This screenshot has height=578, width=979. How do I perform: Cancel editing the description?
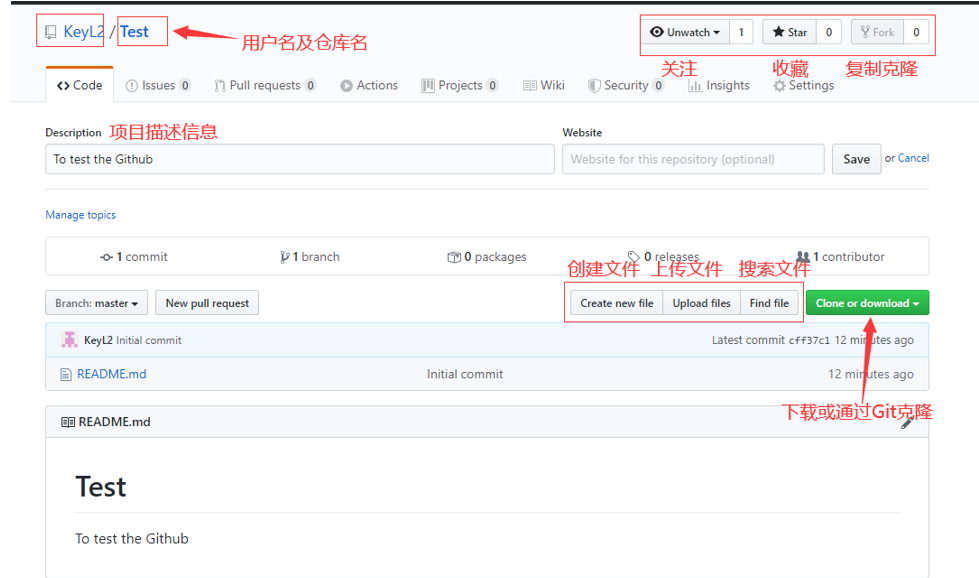[x=913, y=158]
